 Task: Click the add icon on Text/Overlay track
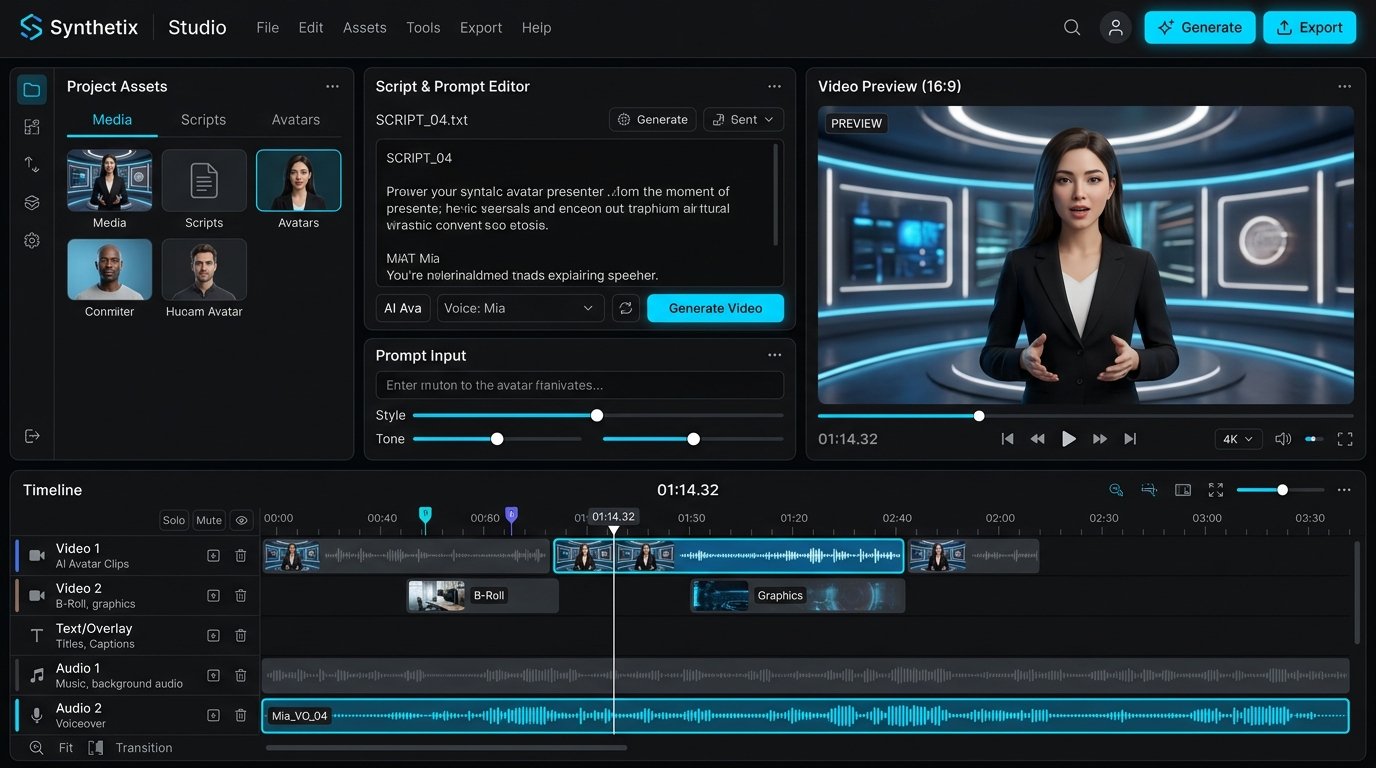tap(213, 636)
